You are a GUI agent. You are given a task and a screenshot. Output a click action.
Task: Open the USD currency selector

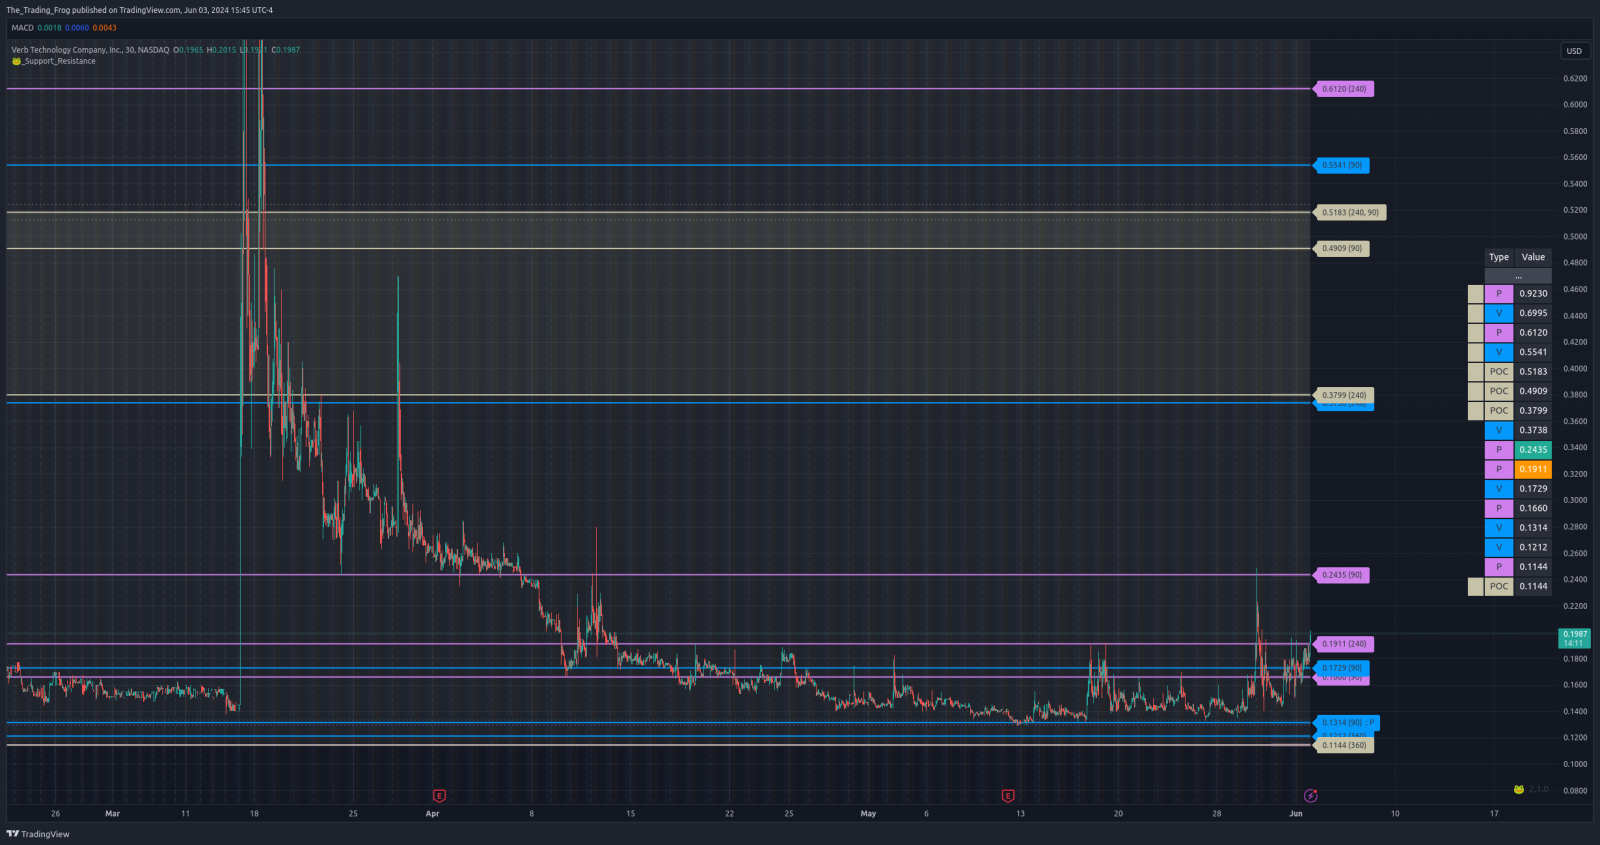click(x=1574, y=51)
